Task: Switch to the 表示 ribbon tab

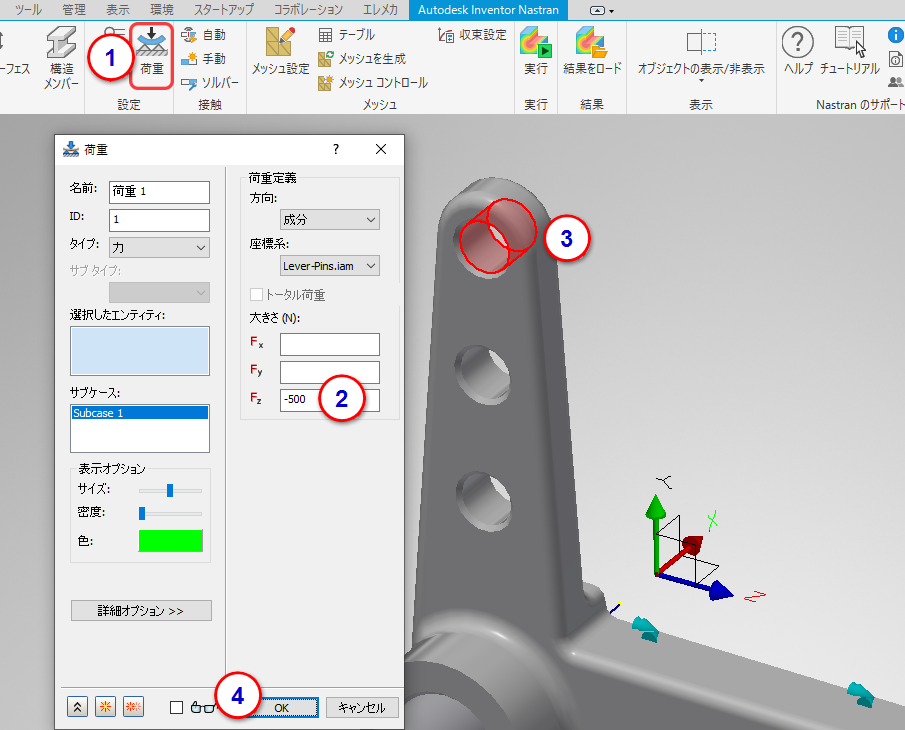Action: [x=118, y=10]
